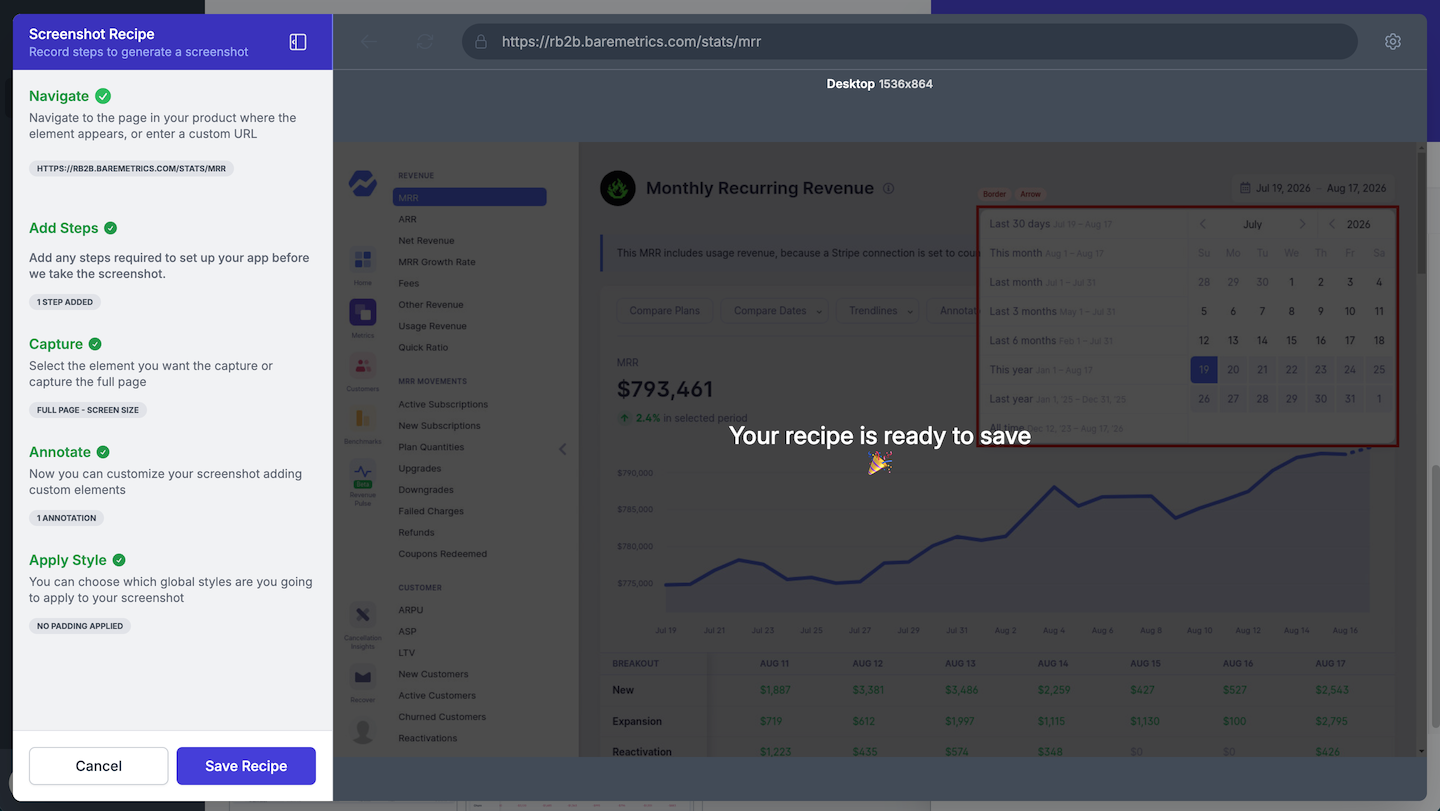Click the lock icon in the URL bar

481,42
